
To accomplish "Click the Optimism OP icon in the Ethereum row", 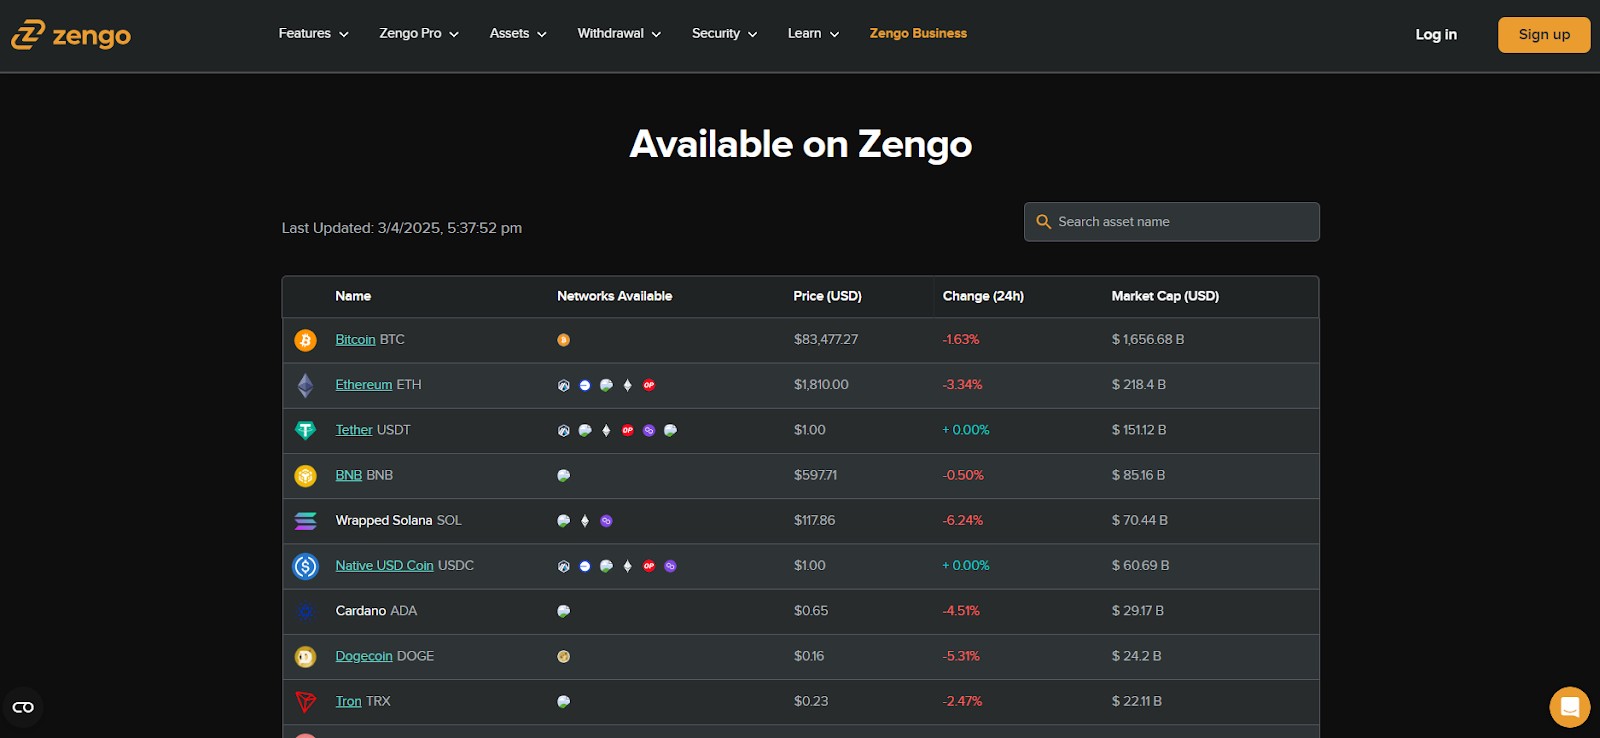I will 649,385.
